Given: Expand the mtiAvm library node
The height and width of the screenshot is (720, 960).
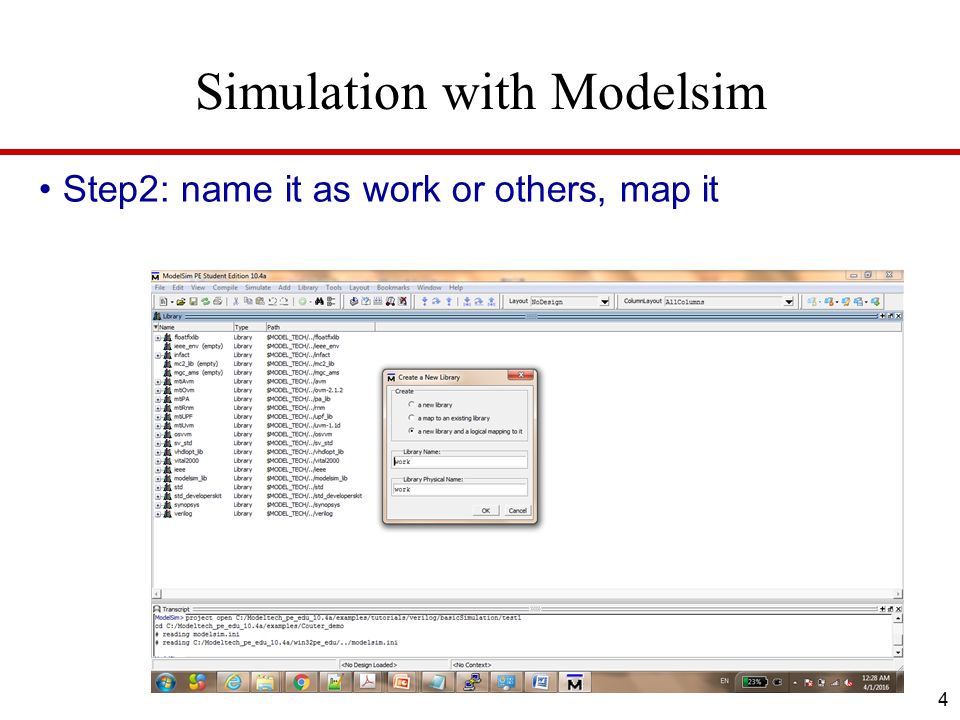Looking at the screenshot, I should click(158, 382).
